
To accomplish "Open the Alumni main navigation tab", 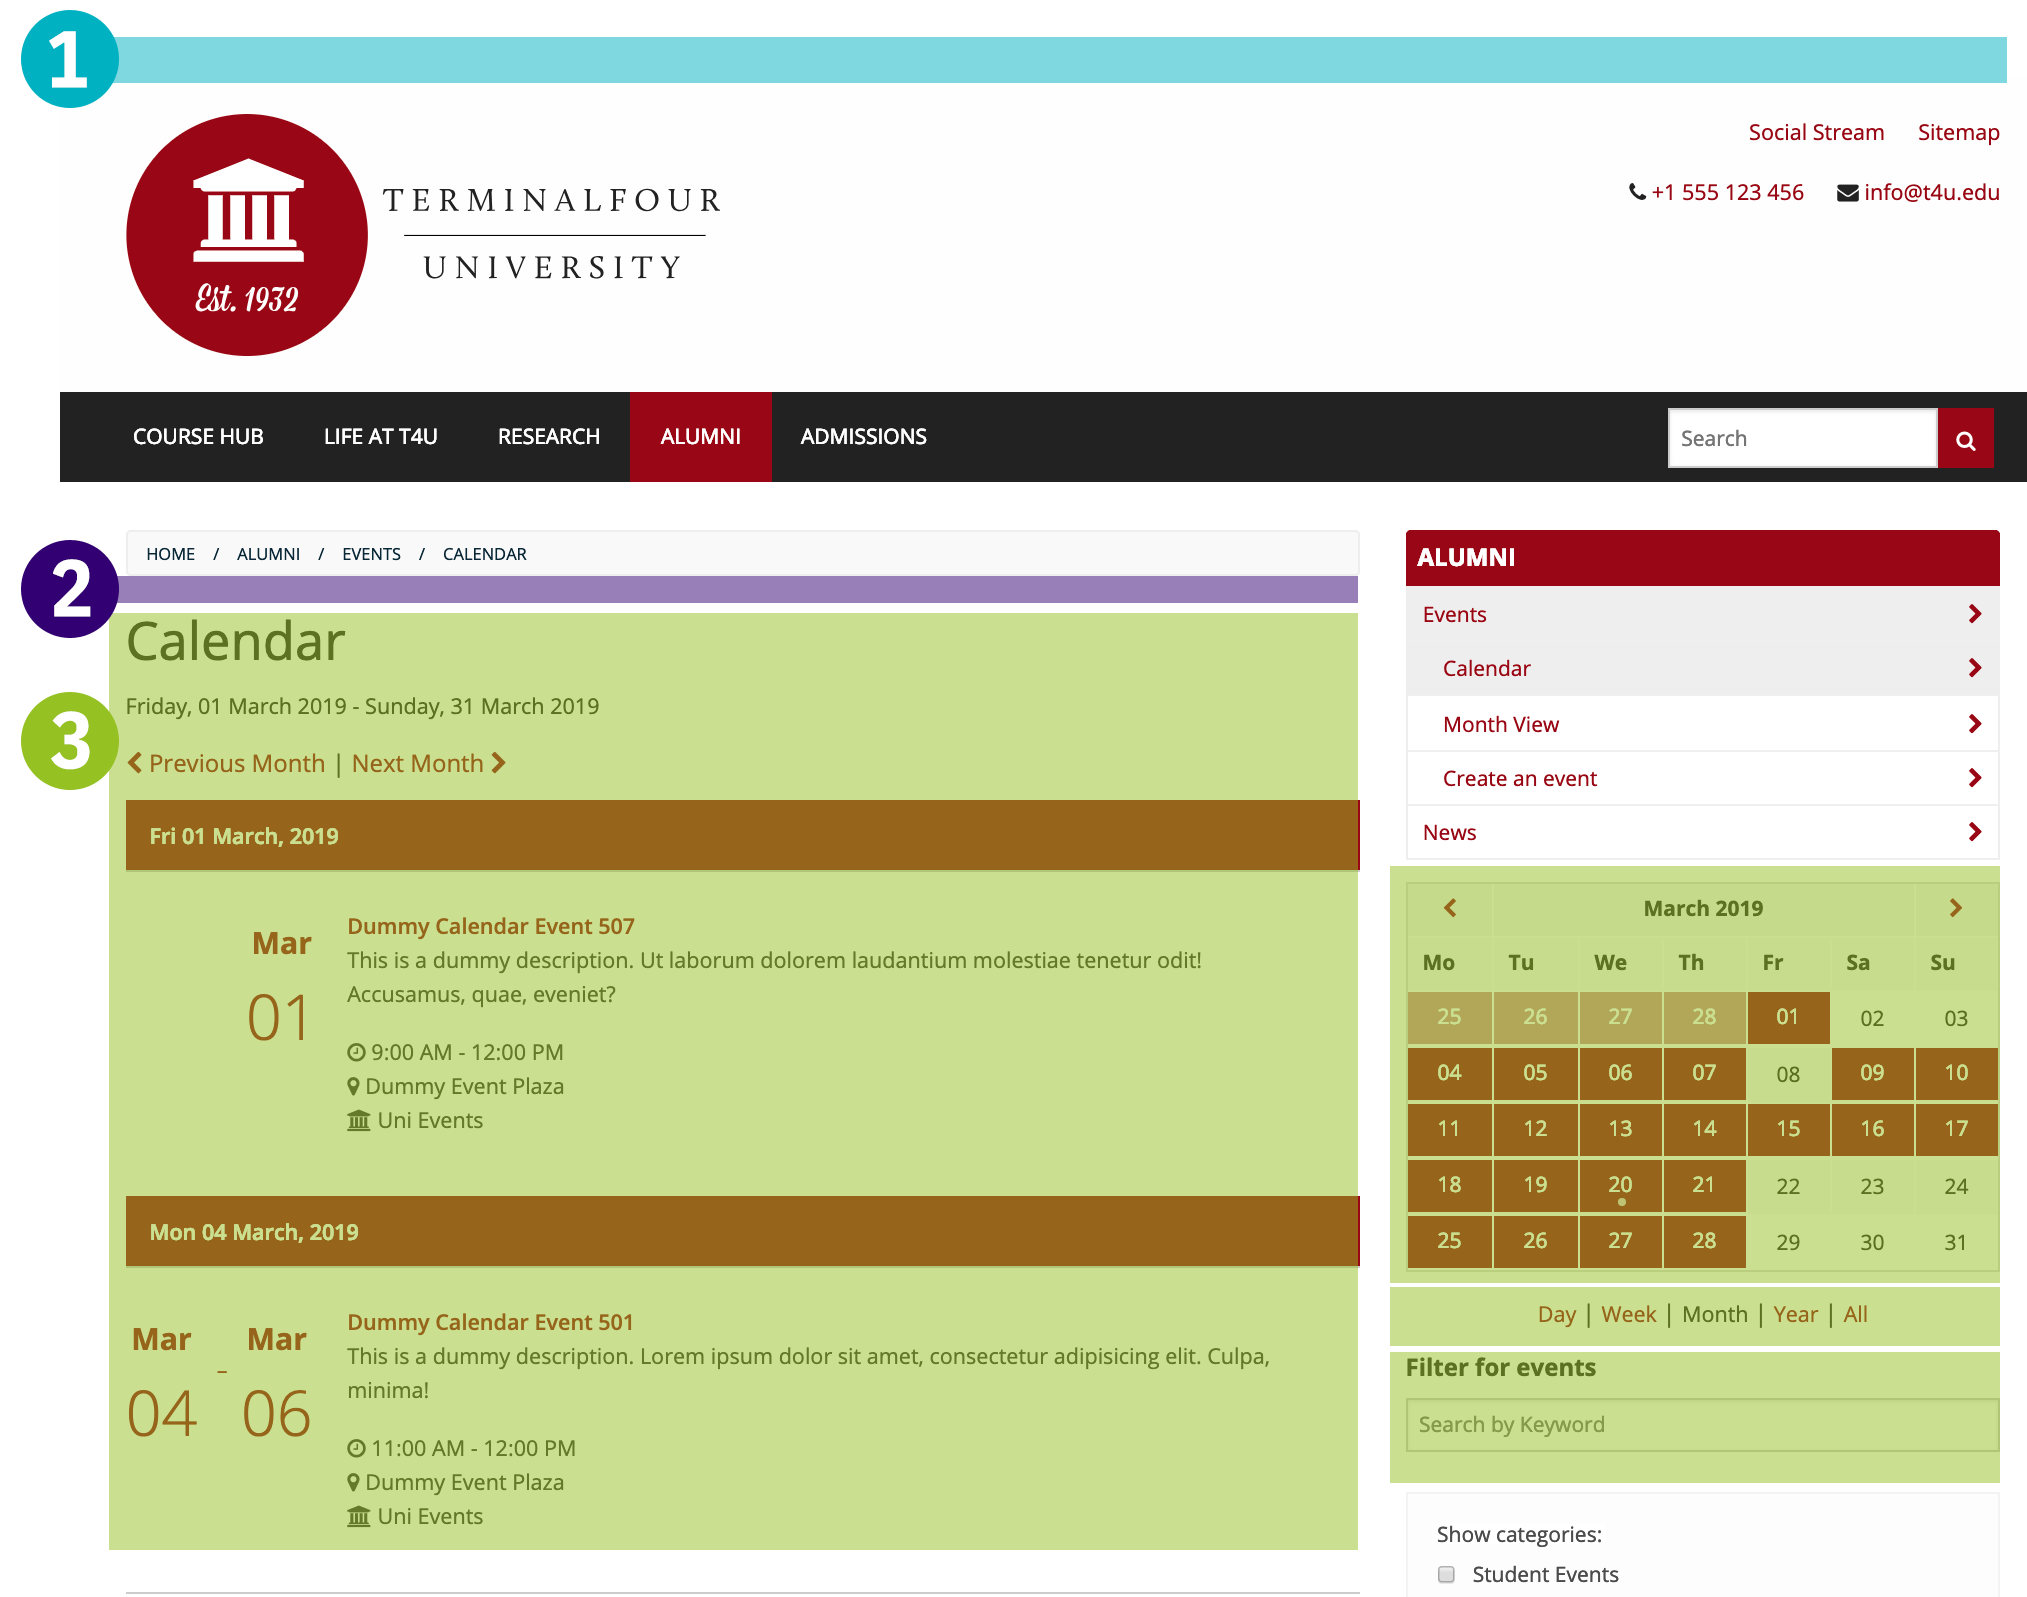I will point(700,437).
